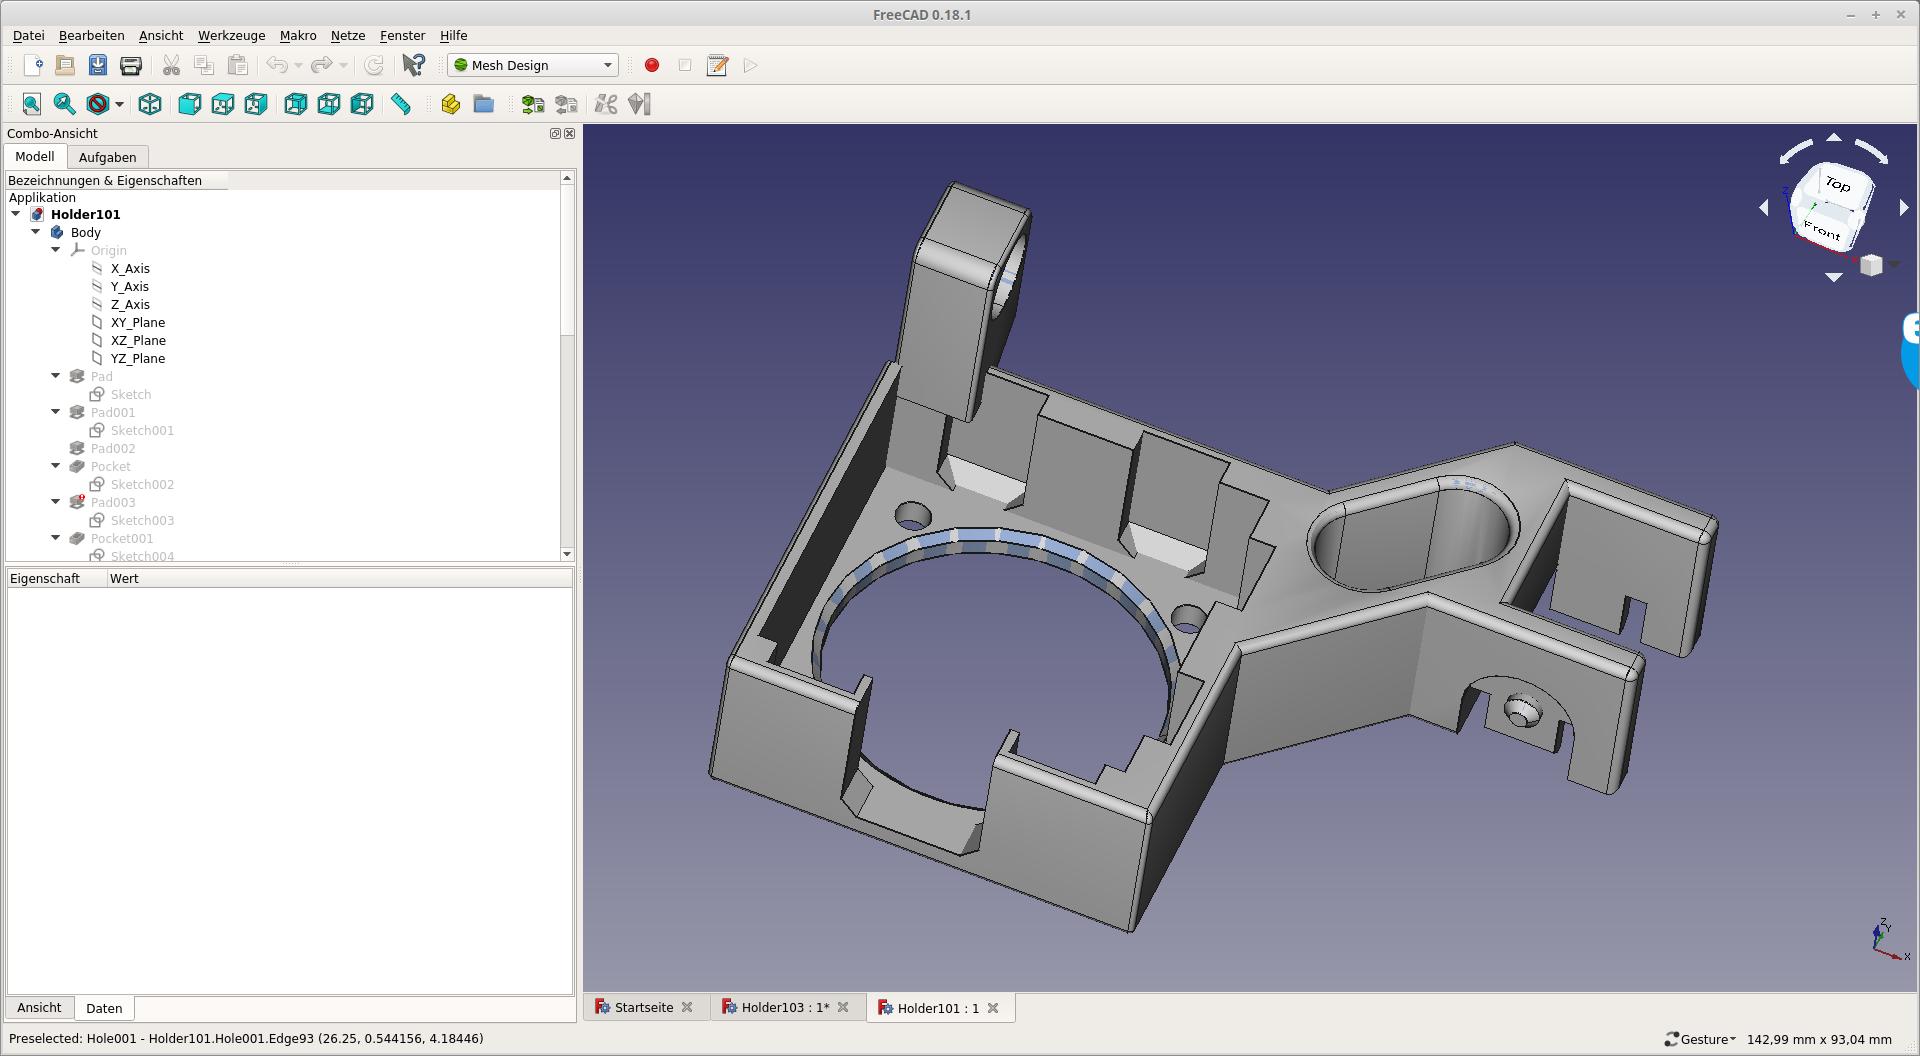Viewport: 1920px width, 1056px height.
Task: Open a file using the folder icon
Action: click(65, 65)
